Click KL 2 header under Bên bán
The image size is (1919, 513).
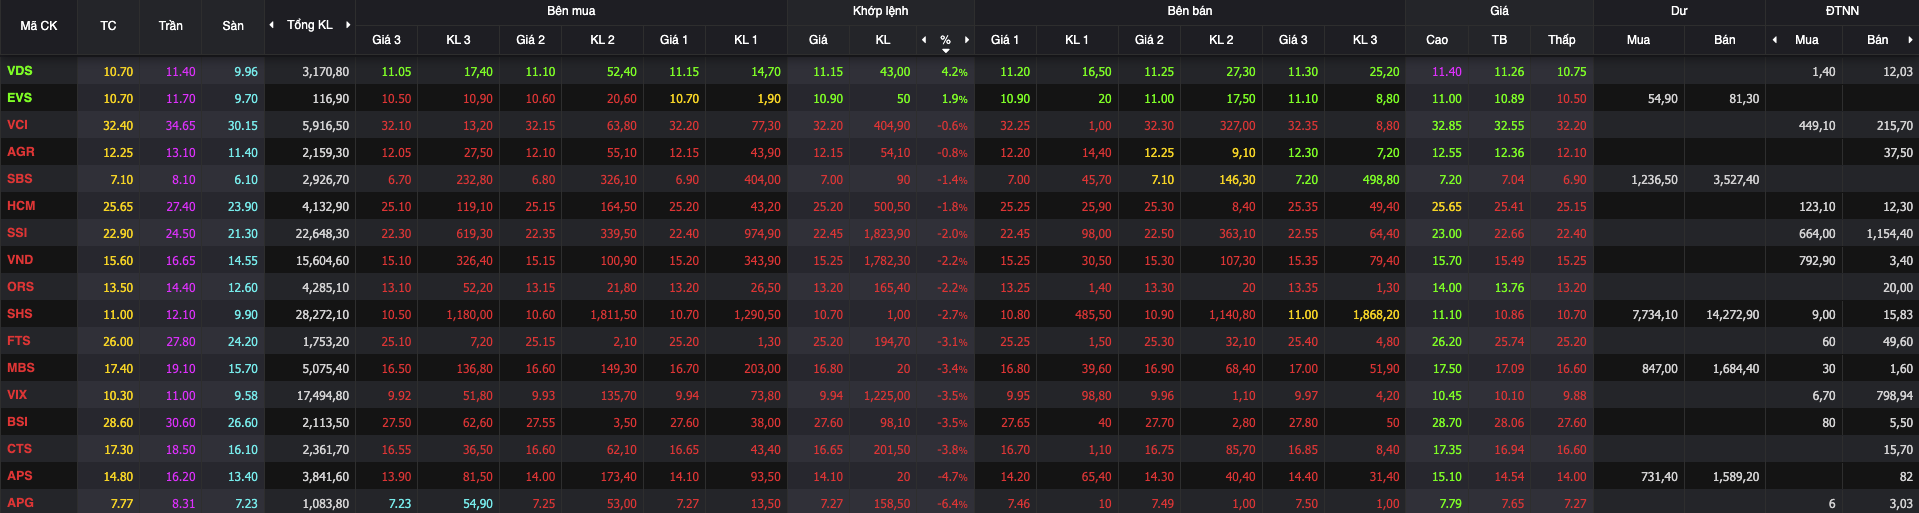pos(1221,40)
